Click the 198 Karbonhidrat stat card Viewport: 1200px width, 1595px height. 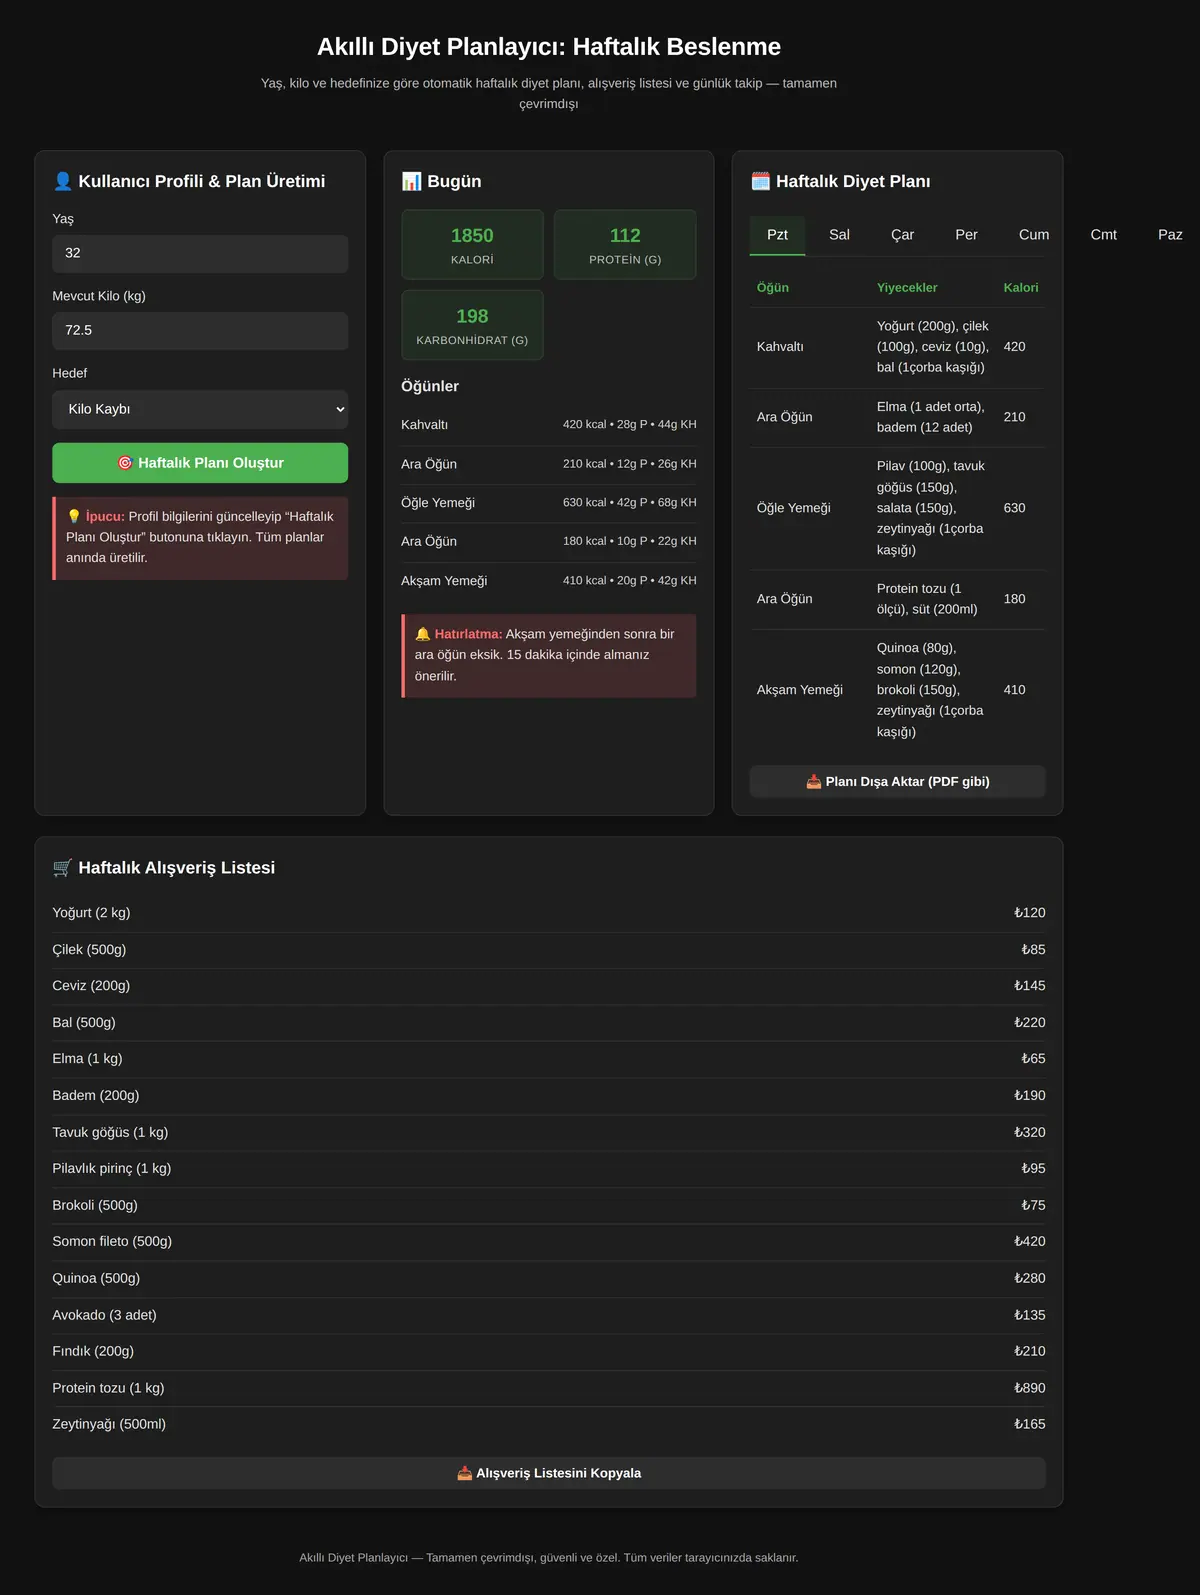pyautogui.click(x=472, y=325)
